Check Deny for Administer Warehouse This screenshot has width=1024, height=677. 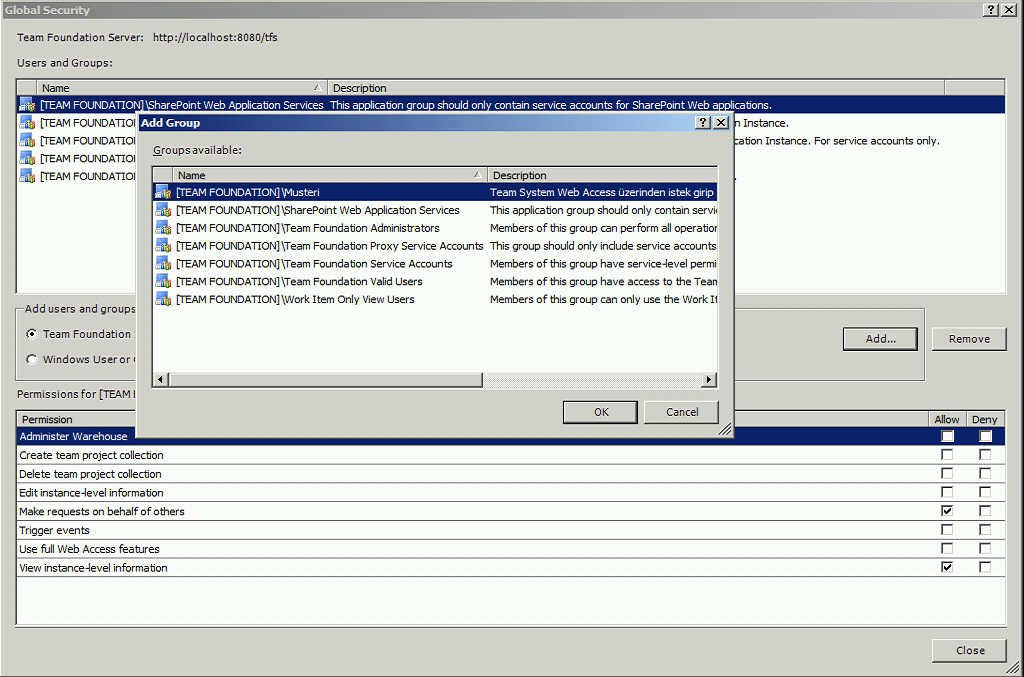click(985, 436)
